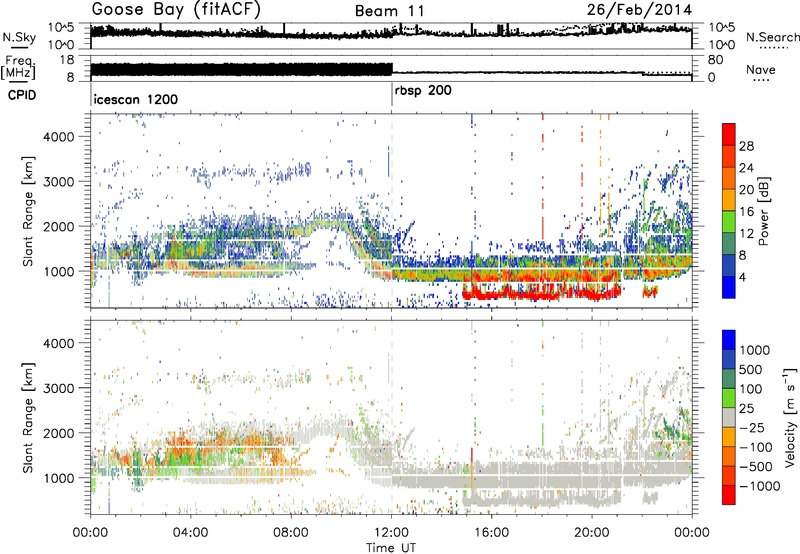This screenshot has width=800, height=554.
Task: Click the sky noise trace panel at the top
Action: pos(391,36)
